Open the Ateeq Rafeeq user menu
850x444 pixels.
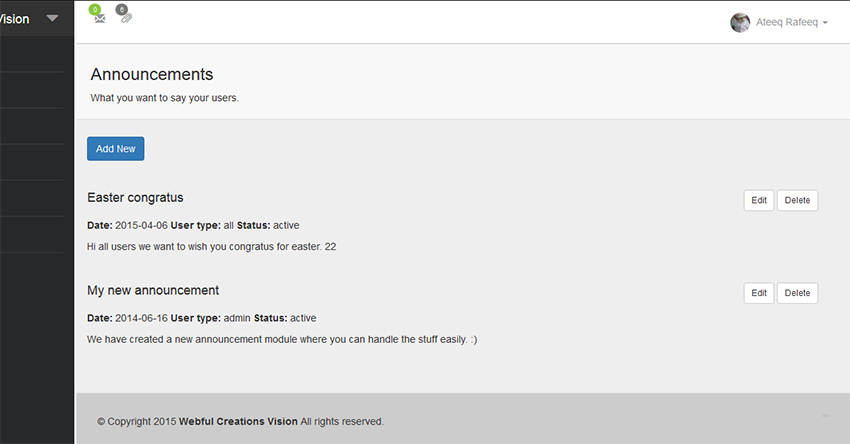point(789,22)
